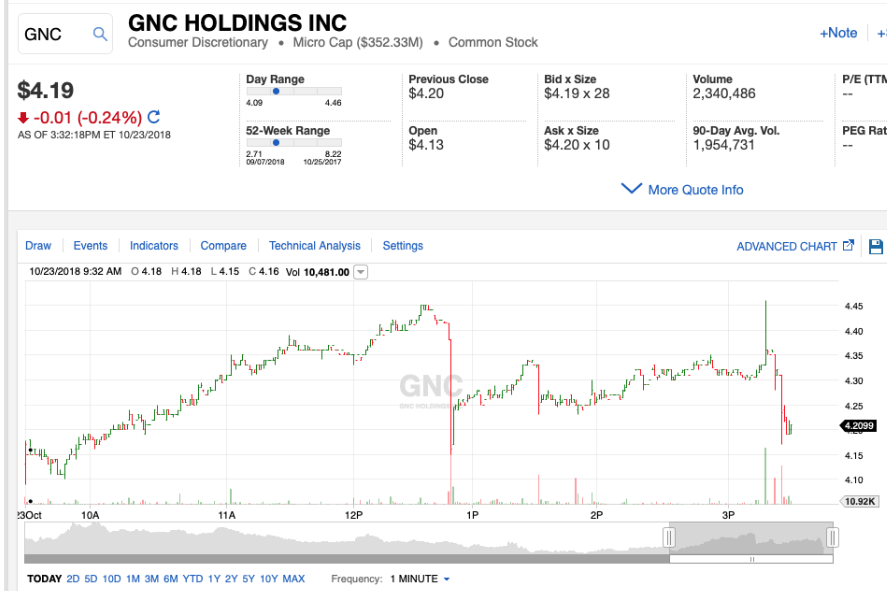Grab the left range selector handle

669,537
